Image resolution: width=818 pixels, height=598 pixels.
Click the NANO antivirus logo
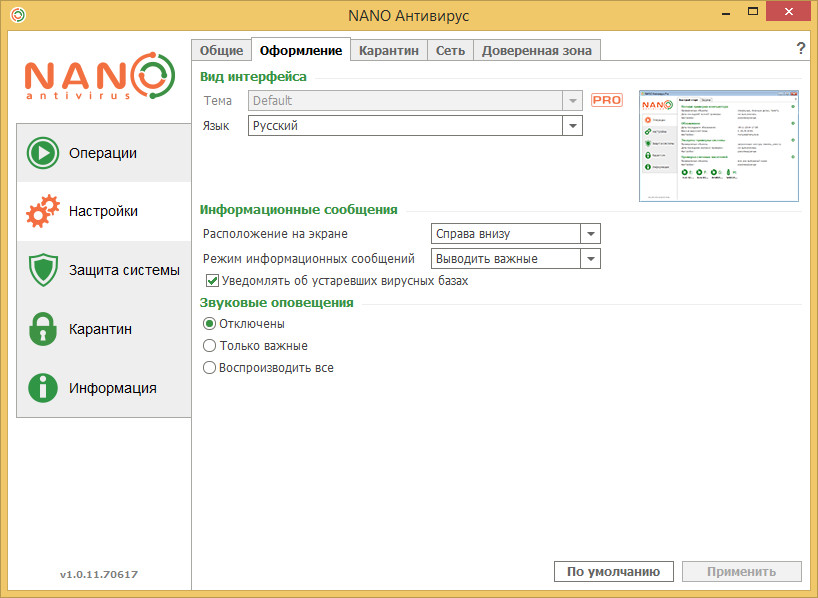coord(100,76)
